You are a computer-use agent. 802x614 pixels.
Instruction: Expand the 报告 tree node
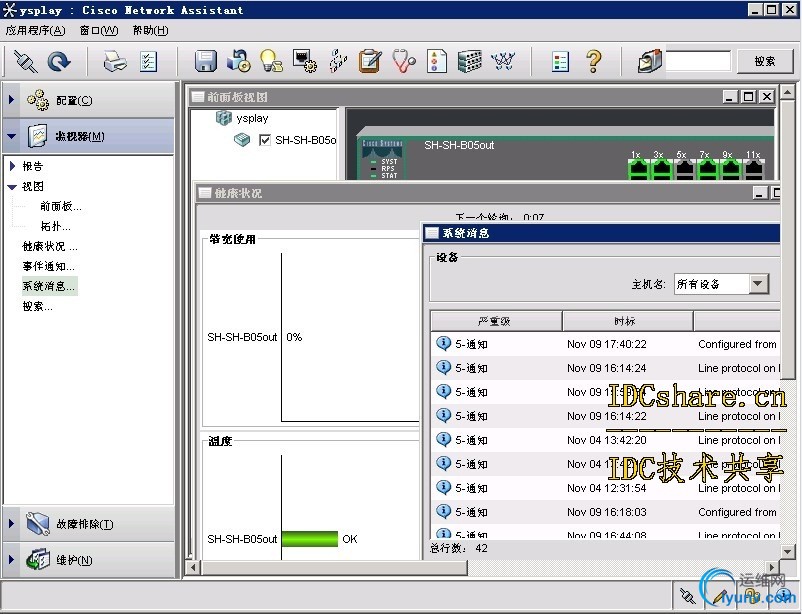pyautogui.click(x=13, y=166)
